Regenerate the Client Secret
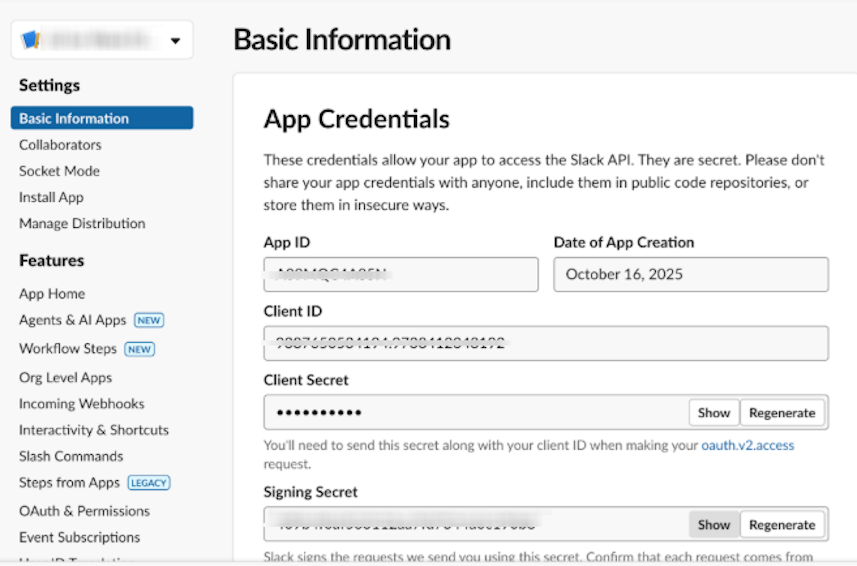 click(x=782, y=412)
